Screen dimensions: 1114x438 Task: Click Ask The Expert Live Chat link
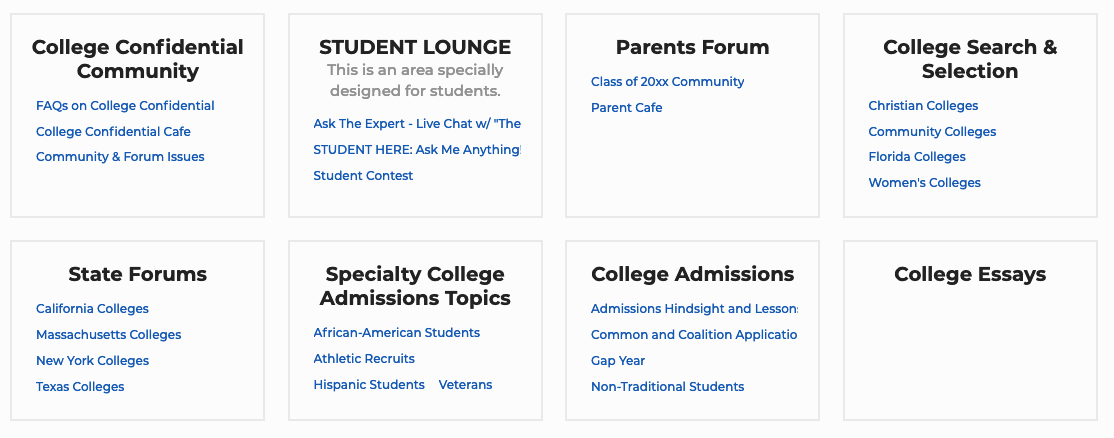417,124
